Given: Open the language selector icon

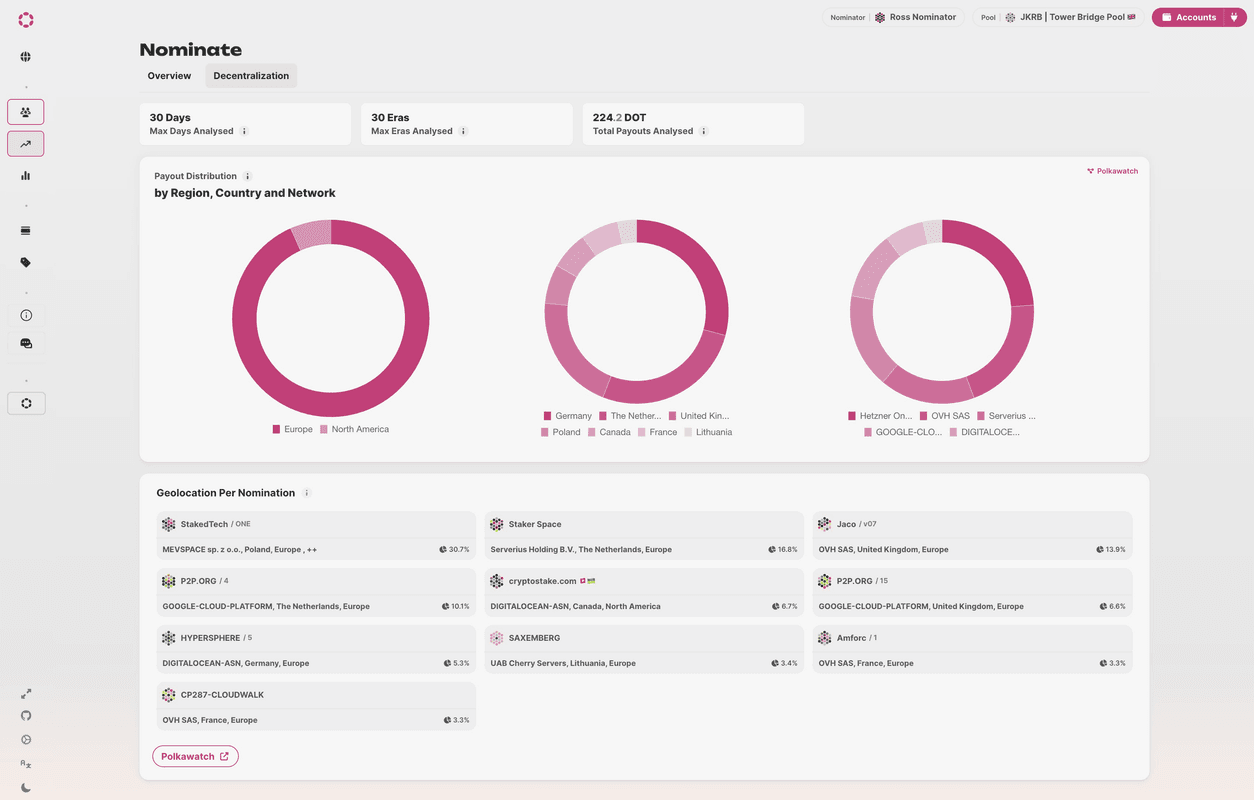Looking at the screenshot, I should (x=26, y=764).
